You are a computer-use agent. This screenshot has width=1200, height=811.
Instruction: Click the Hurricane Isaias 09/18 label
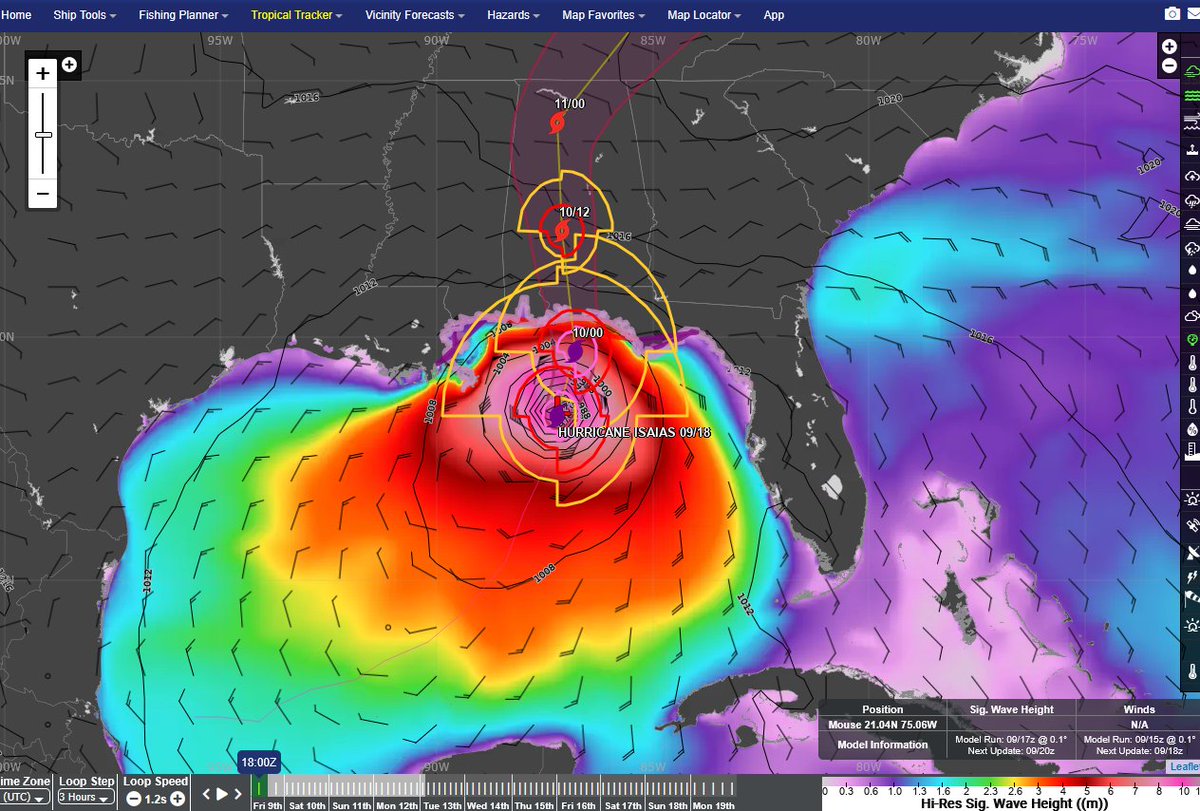[x=634, y=432]
